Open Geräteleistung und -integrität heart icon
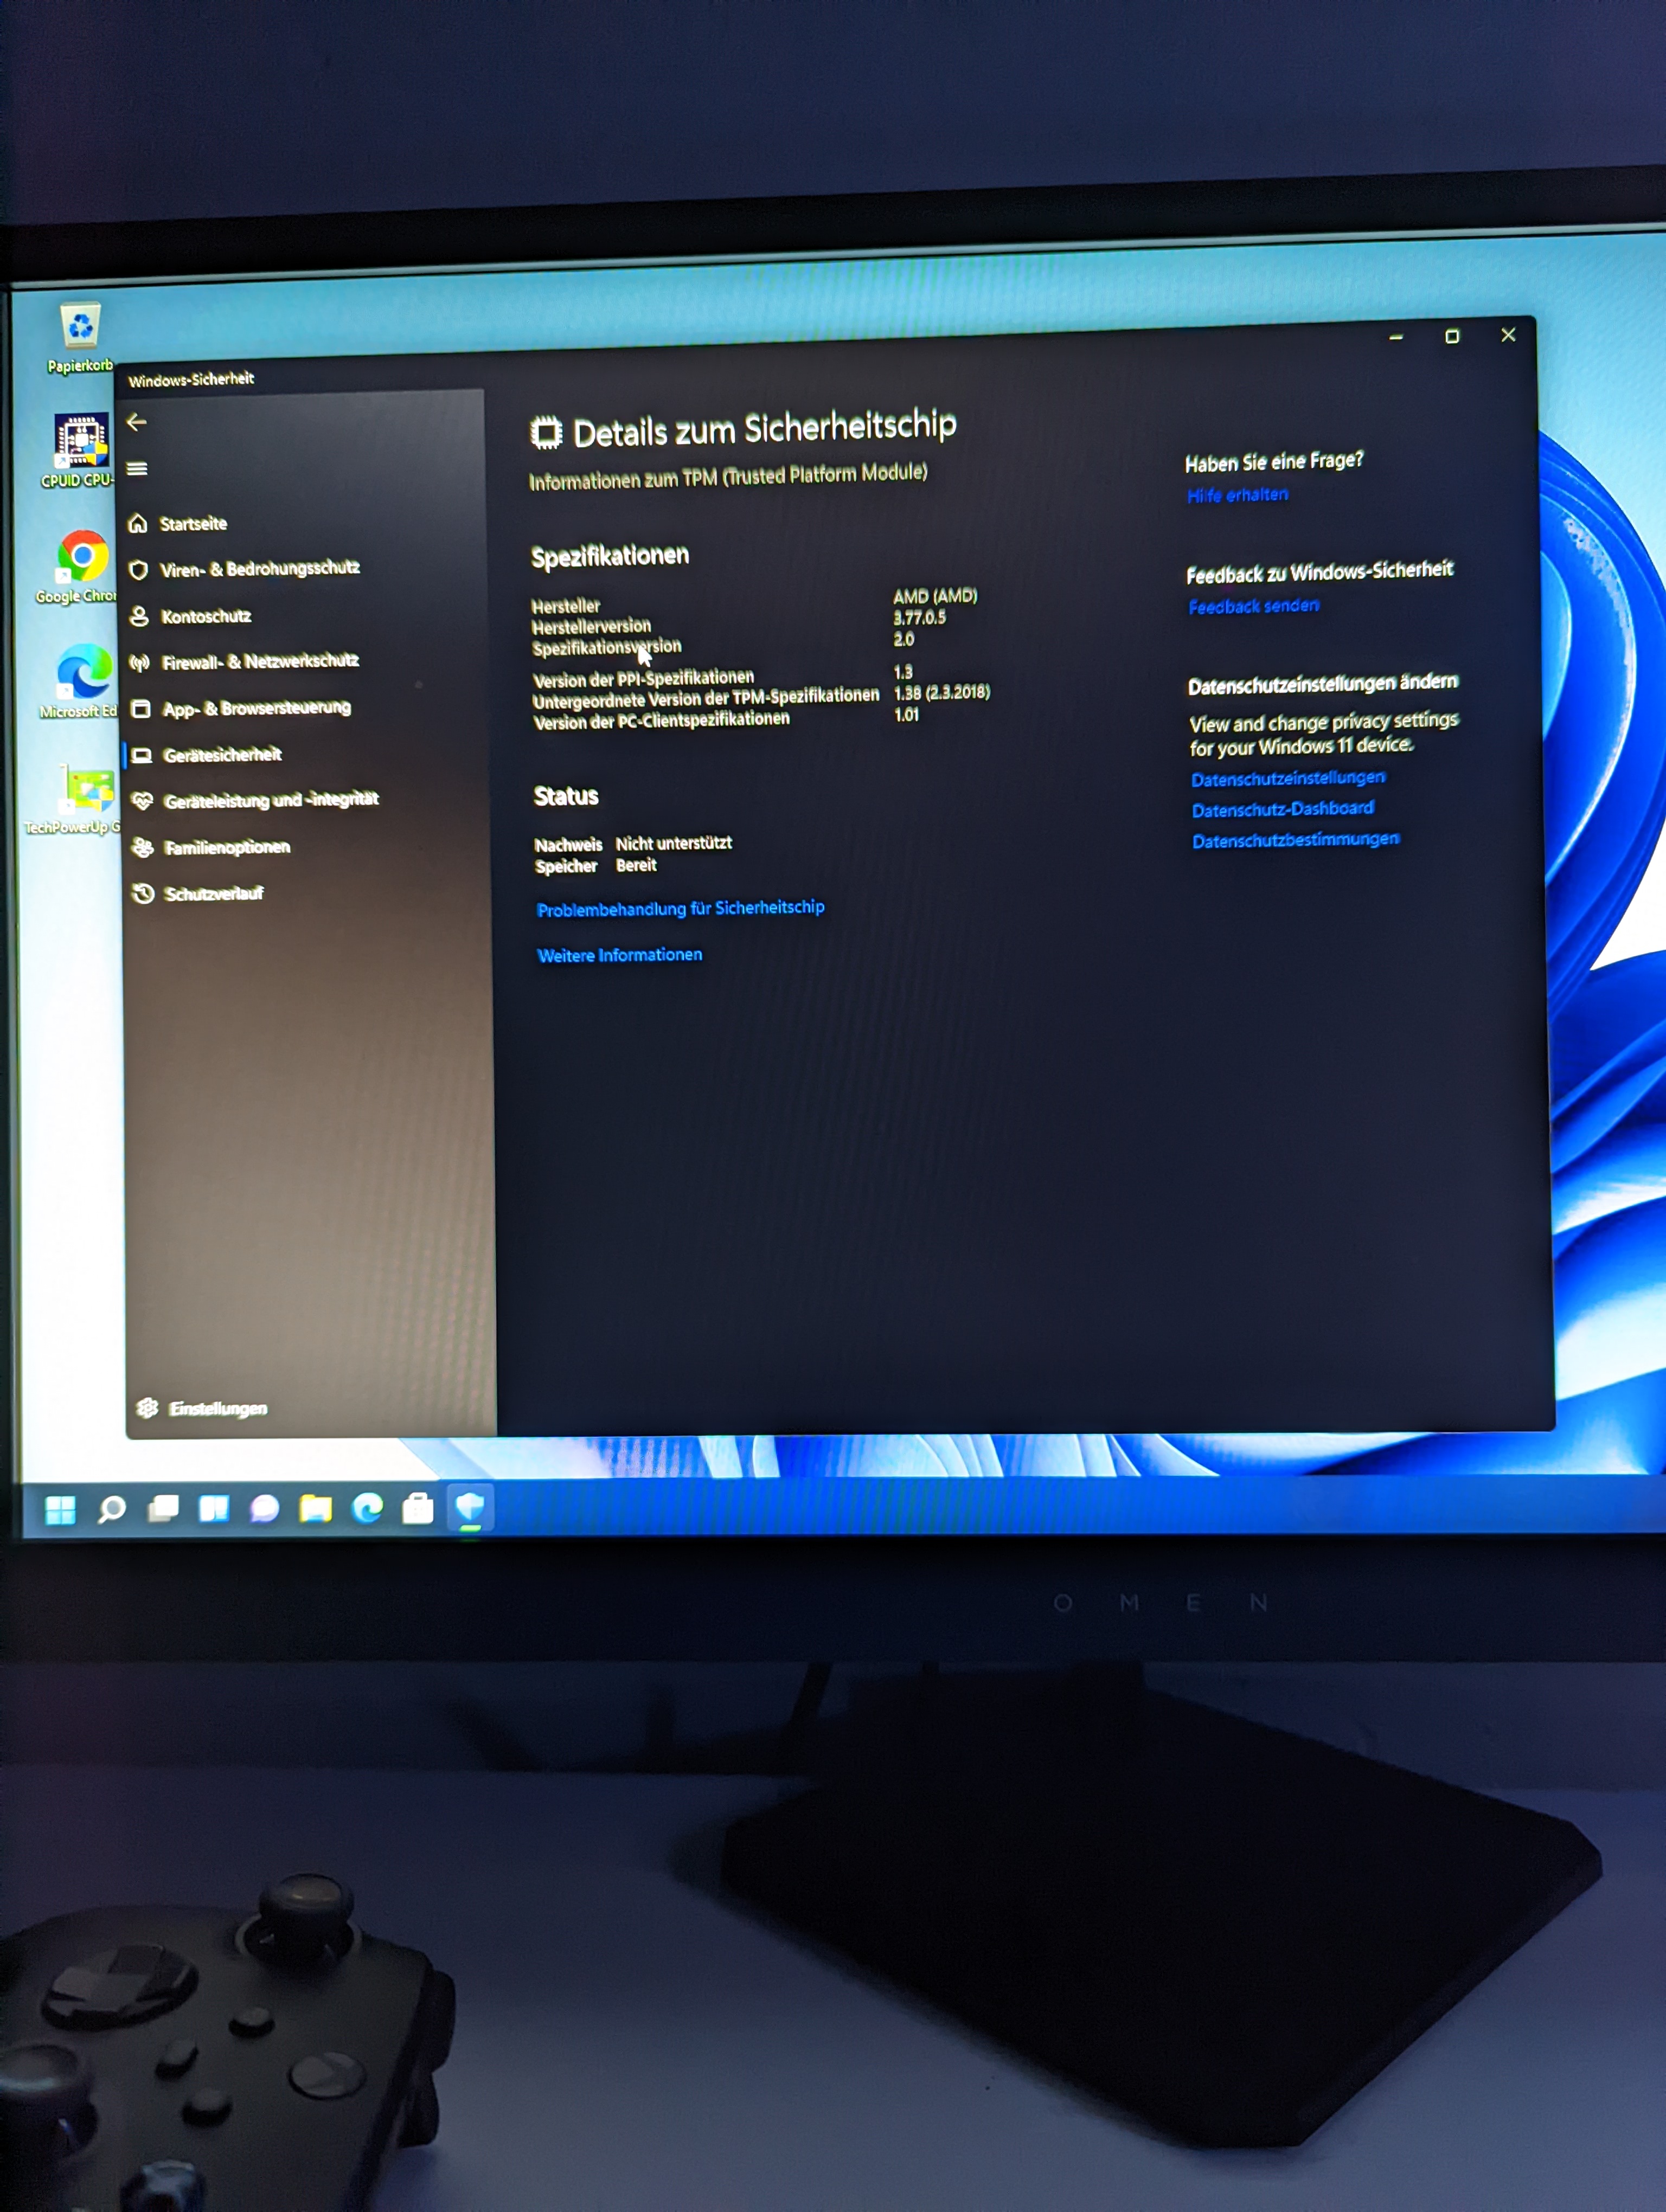 (x=143, y=801)
